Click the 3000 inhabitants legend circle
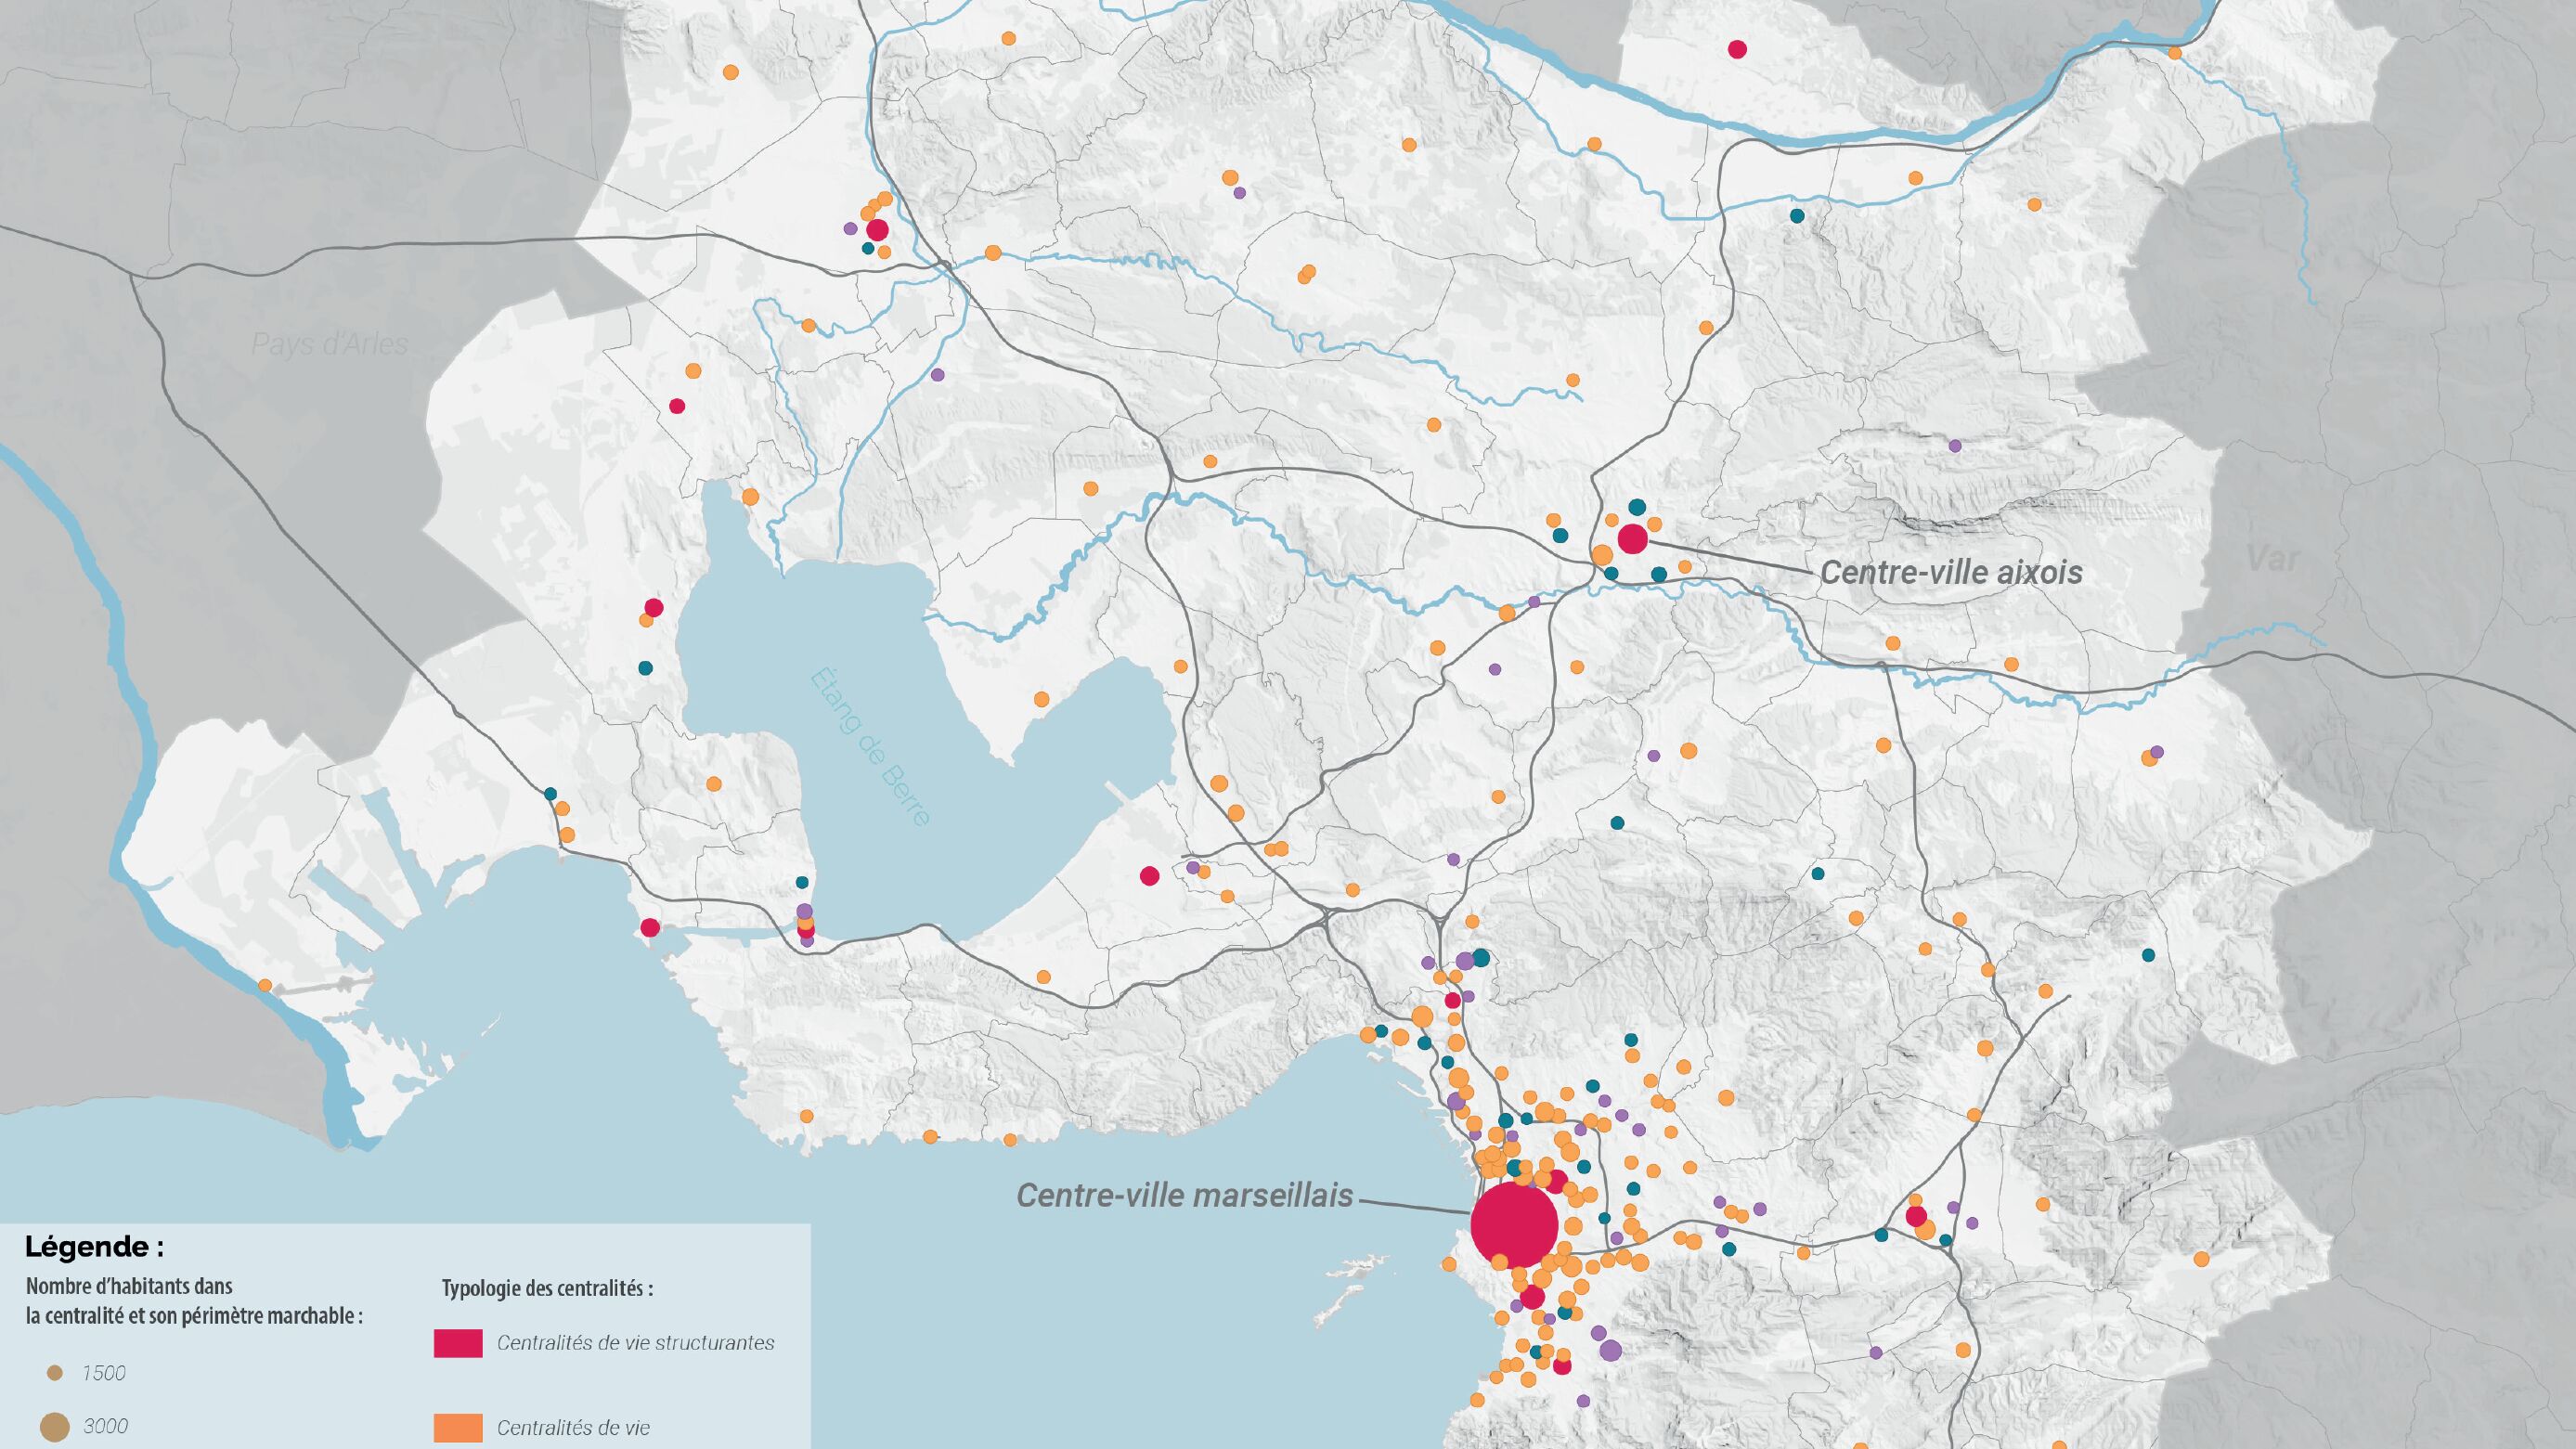 (55, 1426)
